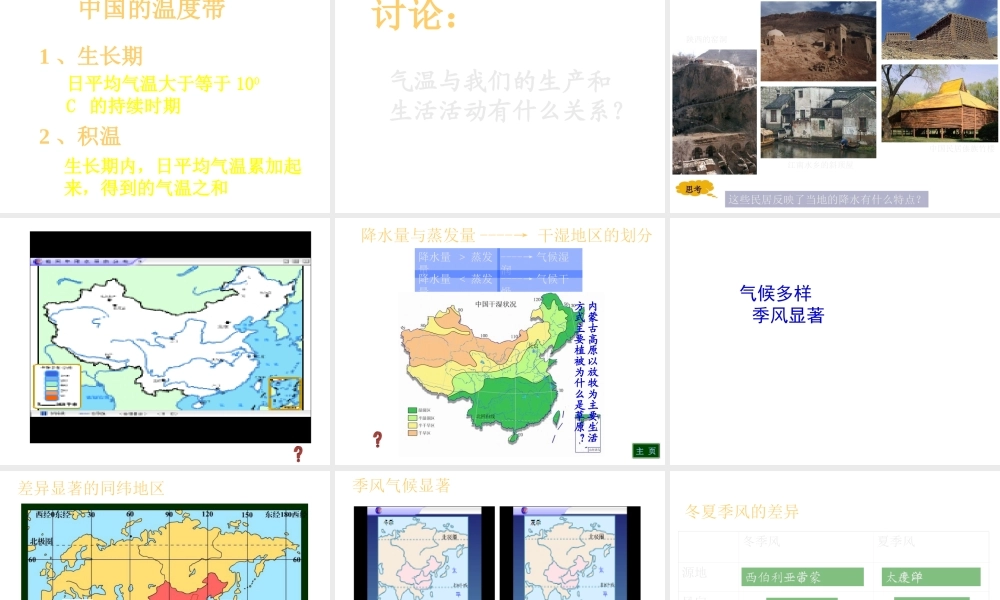Click the dry-wet map color legend

(420, 421)
